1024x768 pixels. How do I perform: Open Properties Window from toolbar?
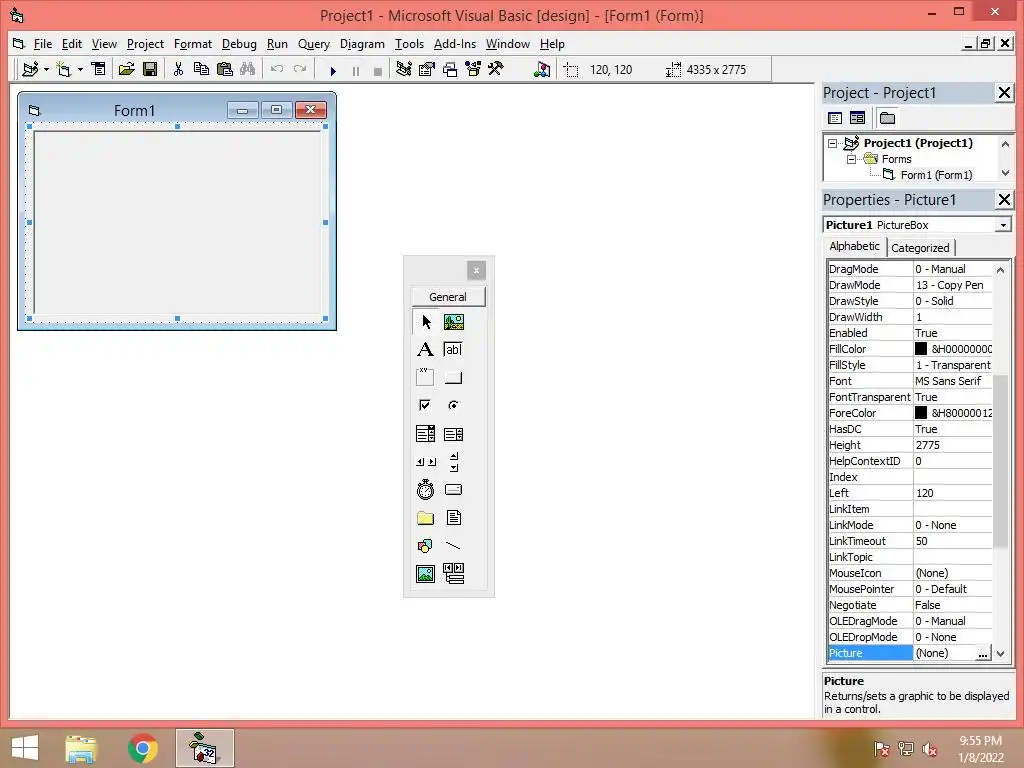tap(426, 69)
